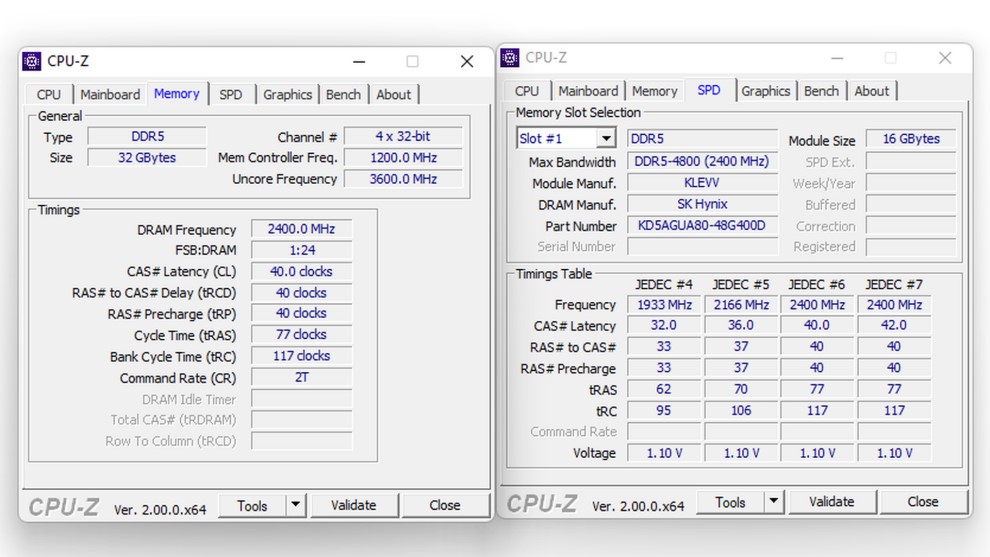Click the CPU-Z app icon in left window title bar
Screen dimensions: 990x557
point(32,61)
